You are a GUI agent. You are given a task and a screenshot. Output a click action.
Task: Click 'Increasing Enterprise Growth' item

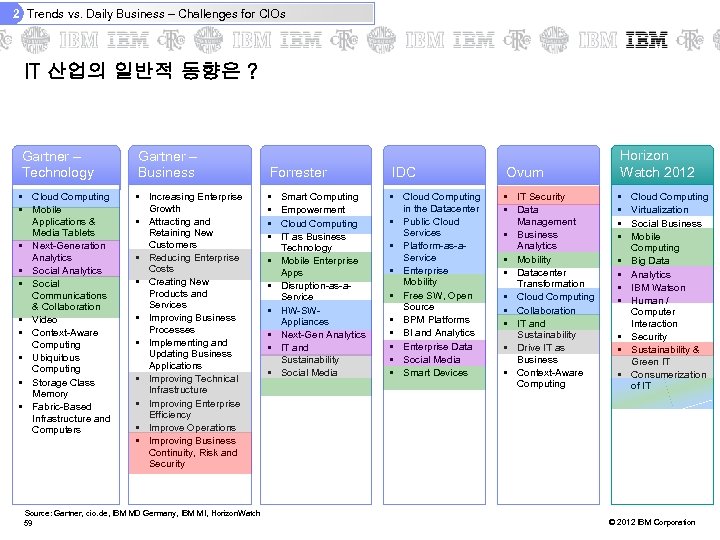[196, 202]
